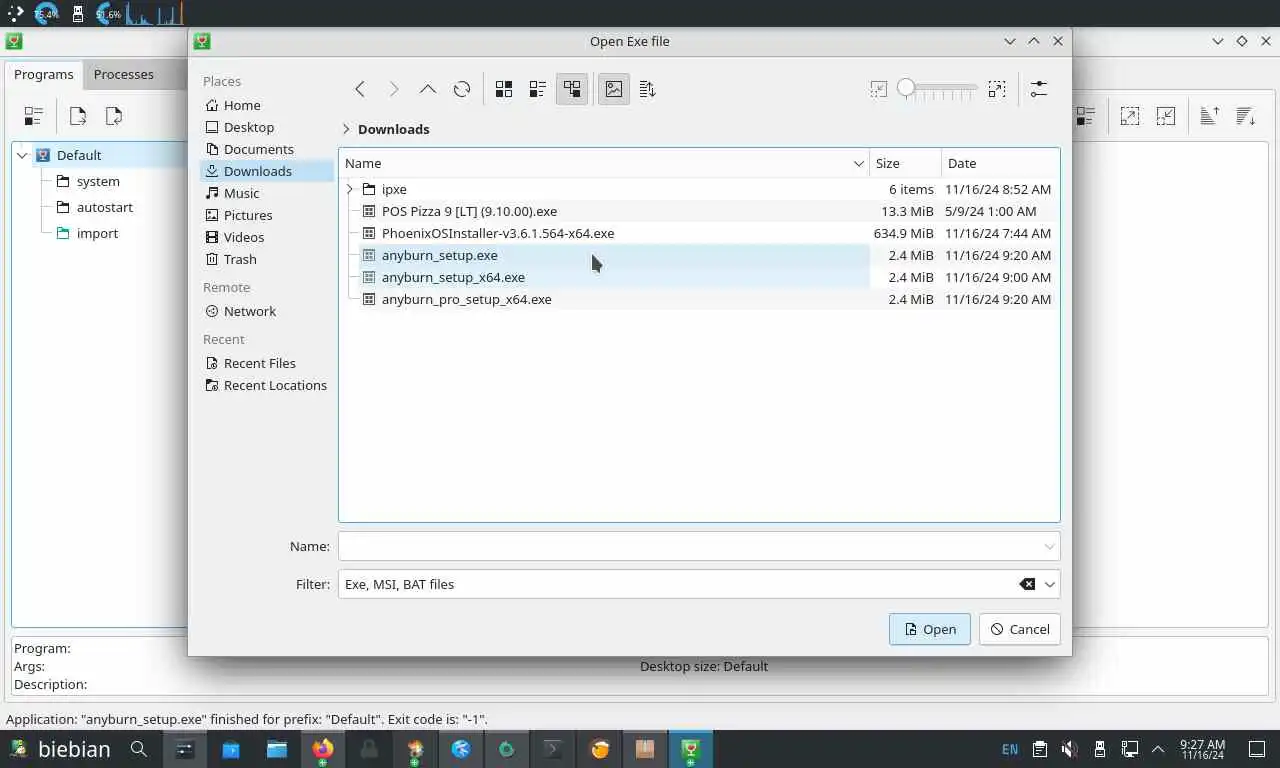The width and height of the screenshot is (1280, 768).
Task: Select Pictures in Places
Action: click(267, 215)
